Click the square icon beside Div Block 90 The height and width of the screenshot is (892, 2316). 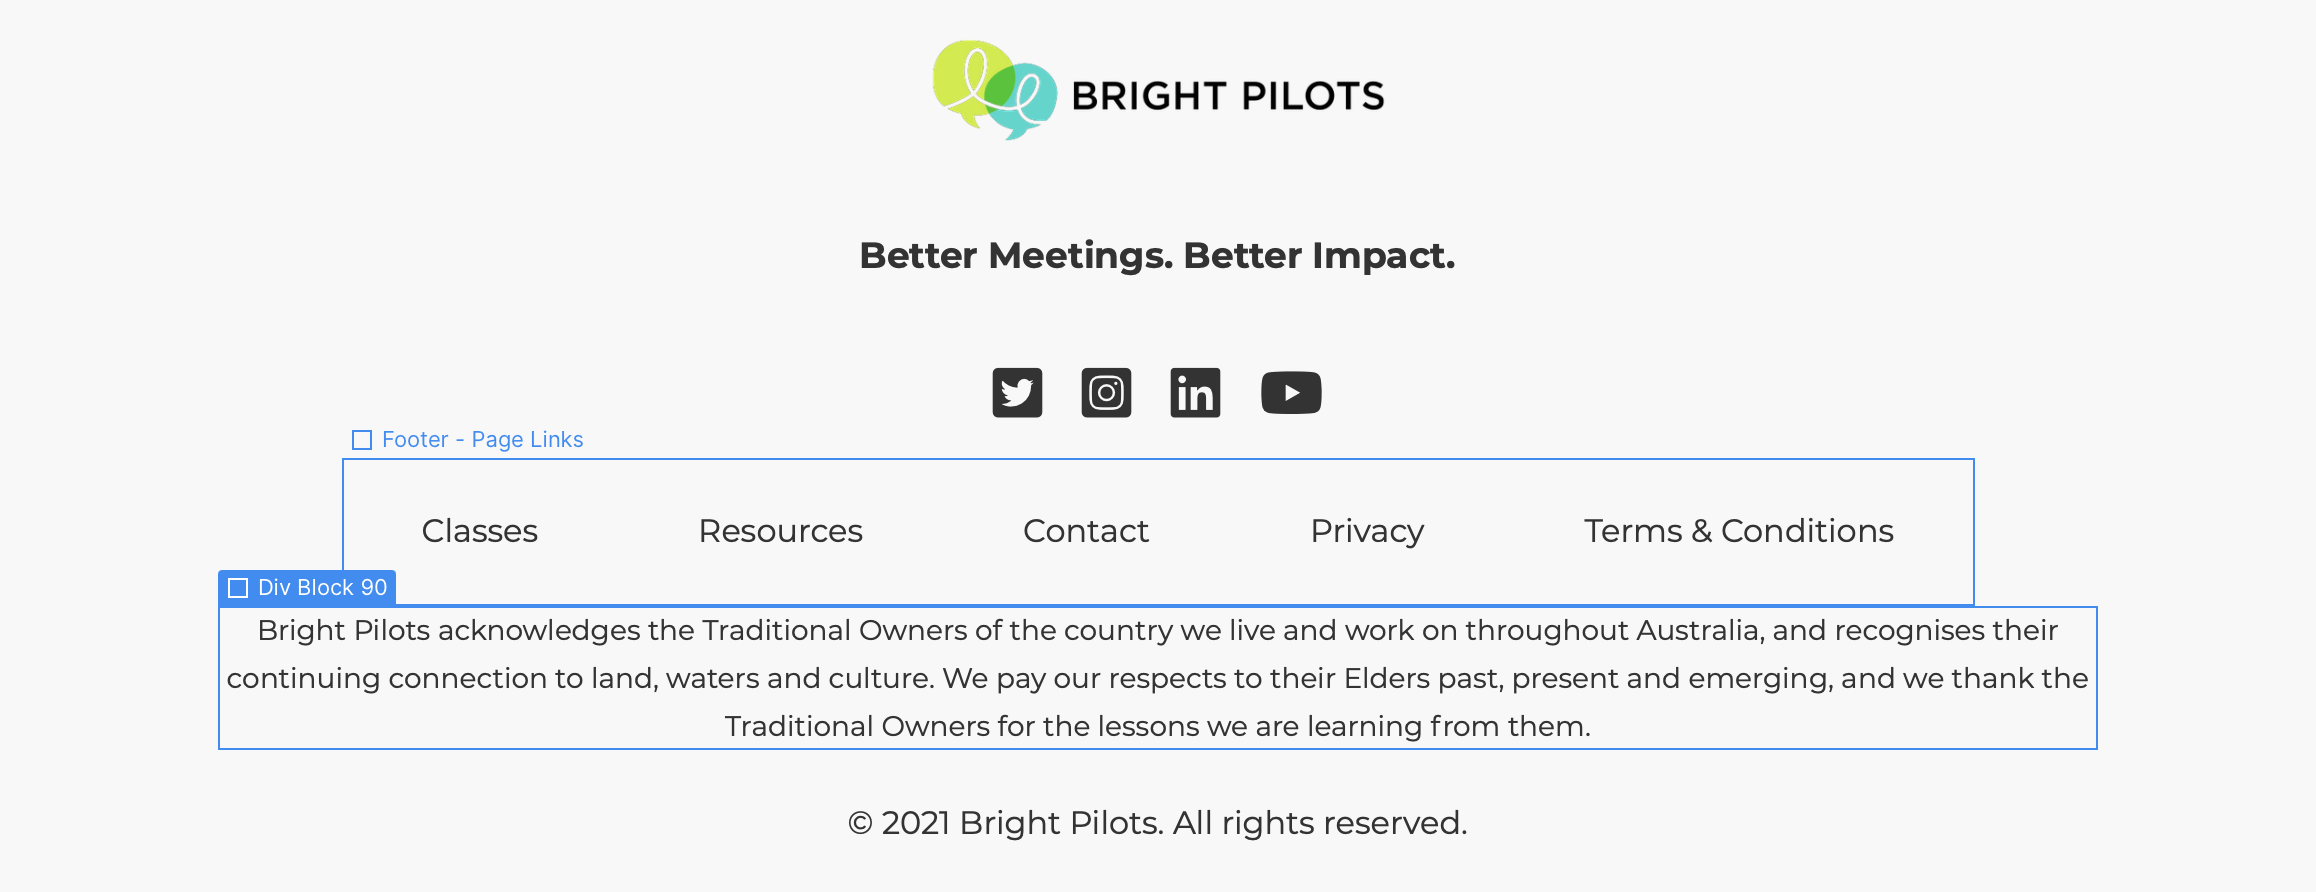coord(238,588)
